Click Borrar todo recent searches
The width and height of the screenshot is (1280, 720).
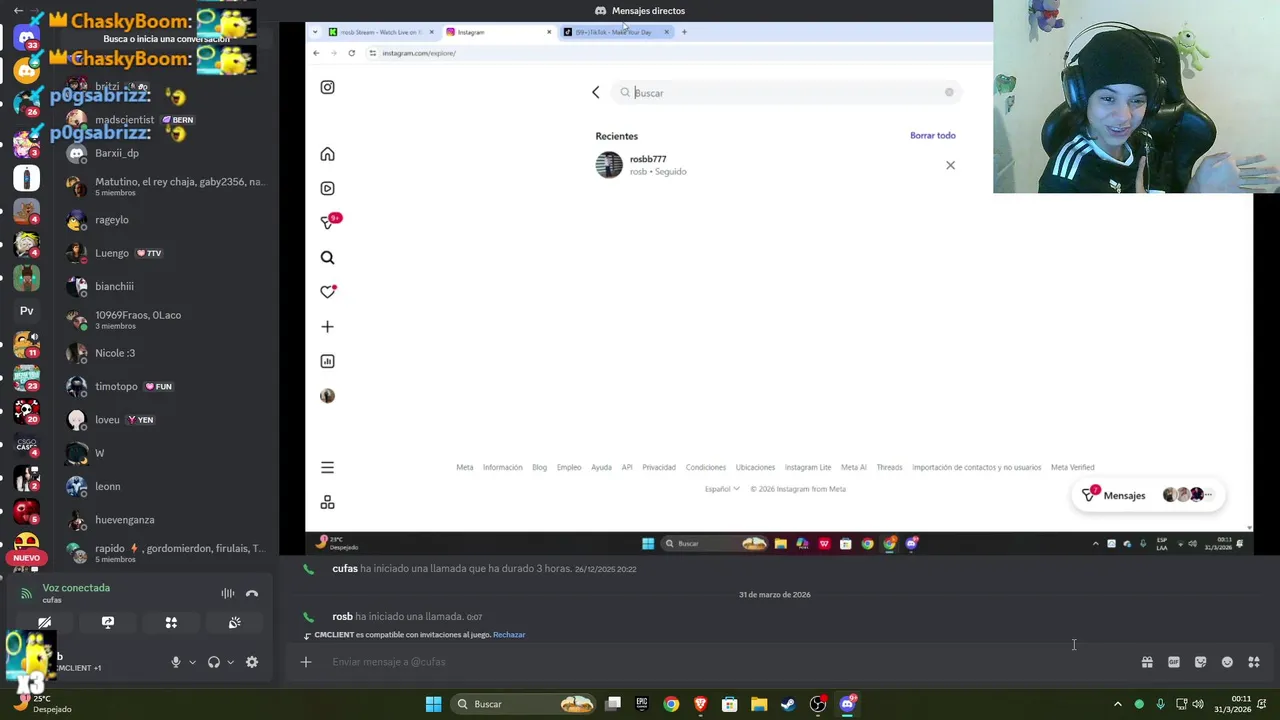932,135
